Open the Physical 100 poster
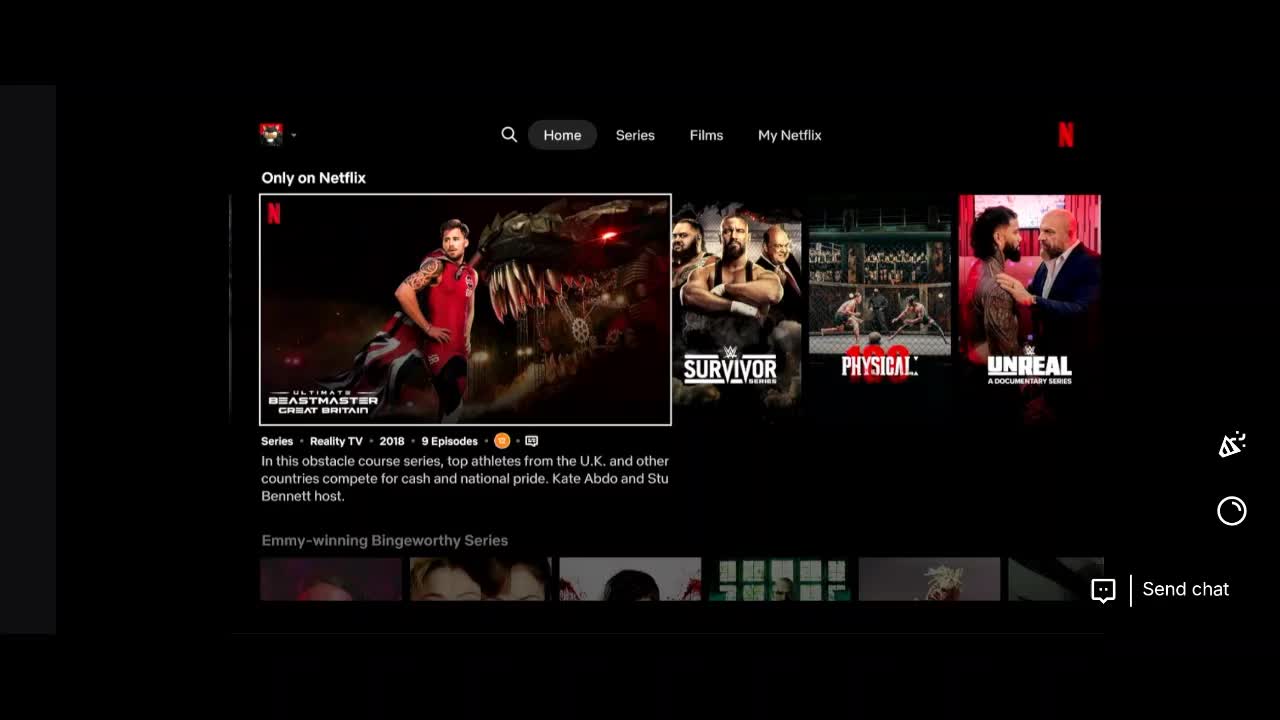This screenshot has width=1280, height=720. 879,305
